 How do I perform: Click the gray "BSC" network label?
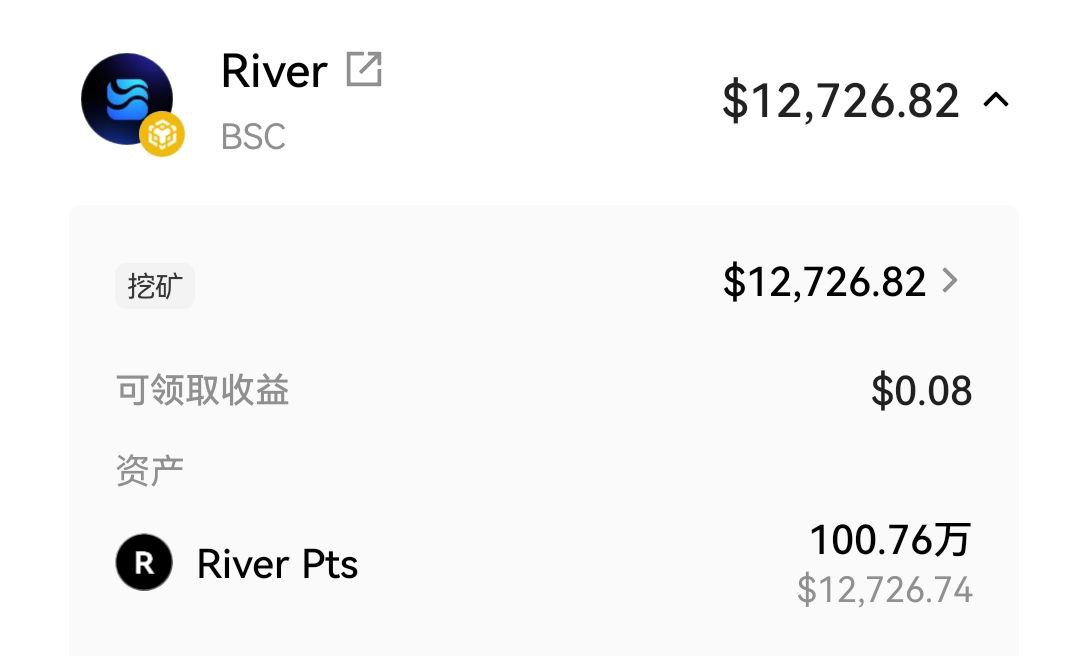[x=253, y=137]
